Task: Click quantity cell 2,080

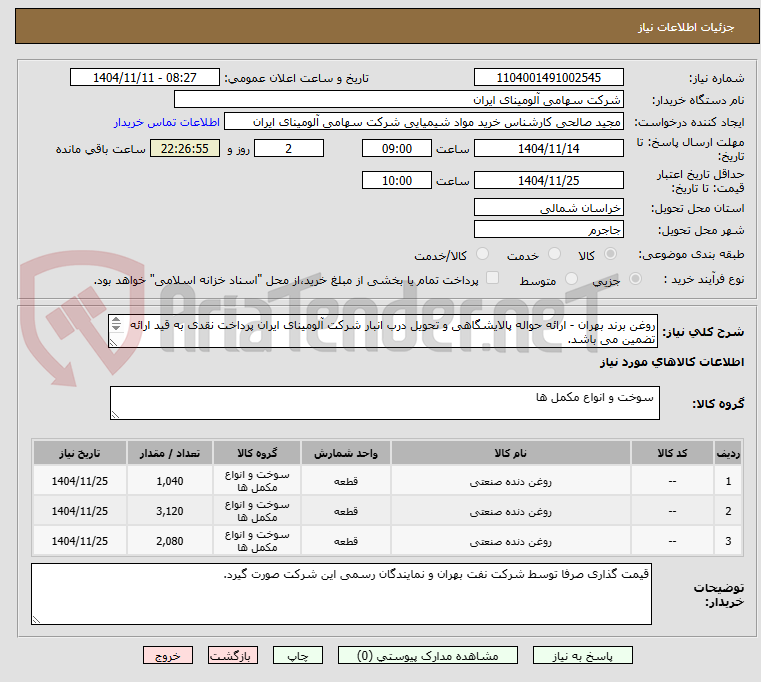Action: point(170,541)
